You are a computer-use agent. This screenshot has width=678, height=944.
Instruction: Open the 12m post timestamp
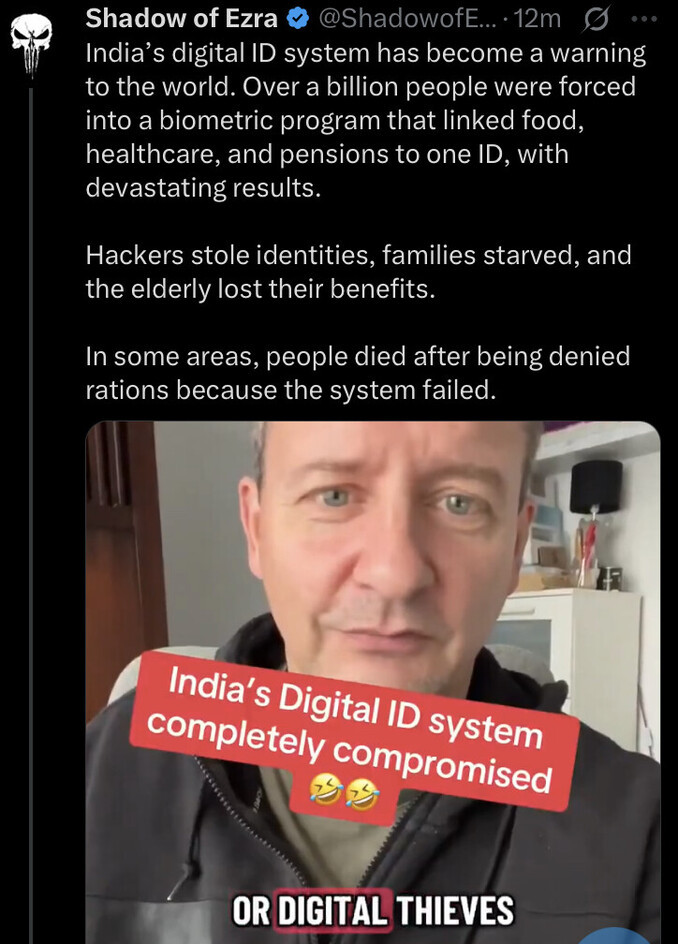click(x=537, y=19)
